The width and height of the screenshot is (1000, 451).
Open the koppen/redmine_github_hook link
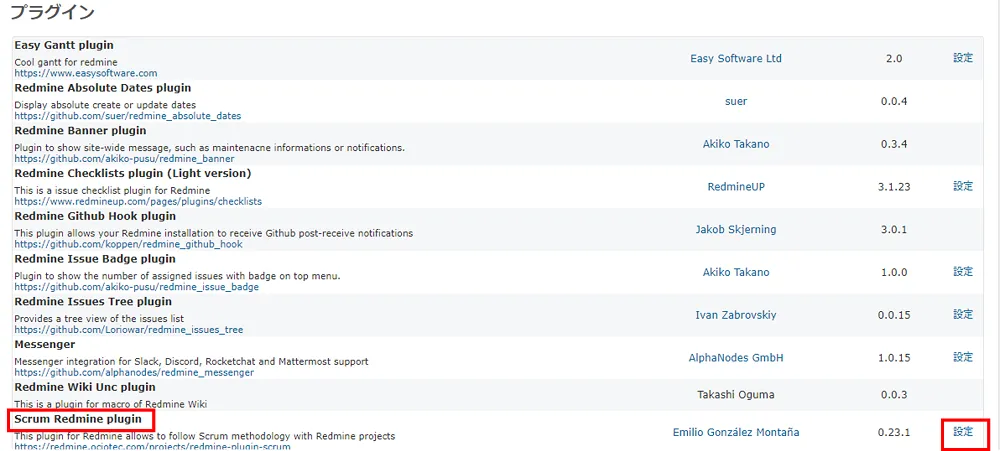(128, 244)
